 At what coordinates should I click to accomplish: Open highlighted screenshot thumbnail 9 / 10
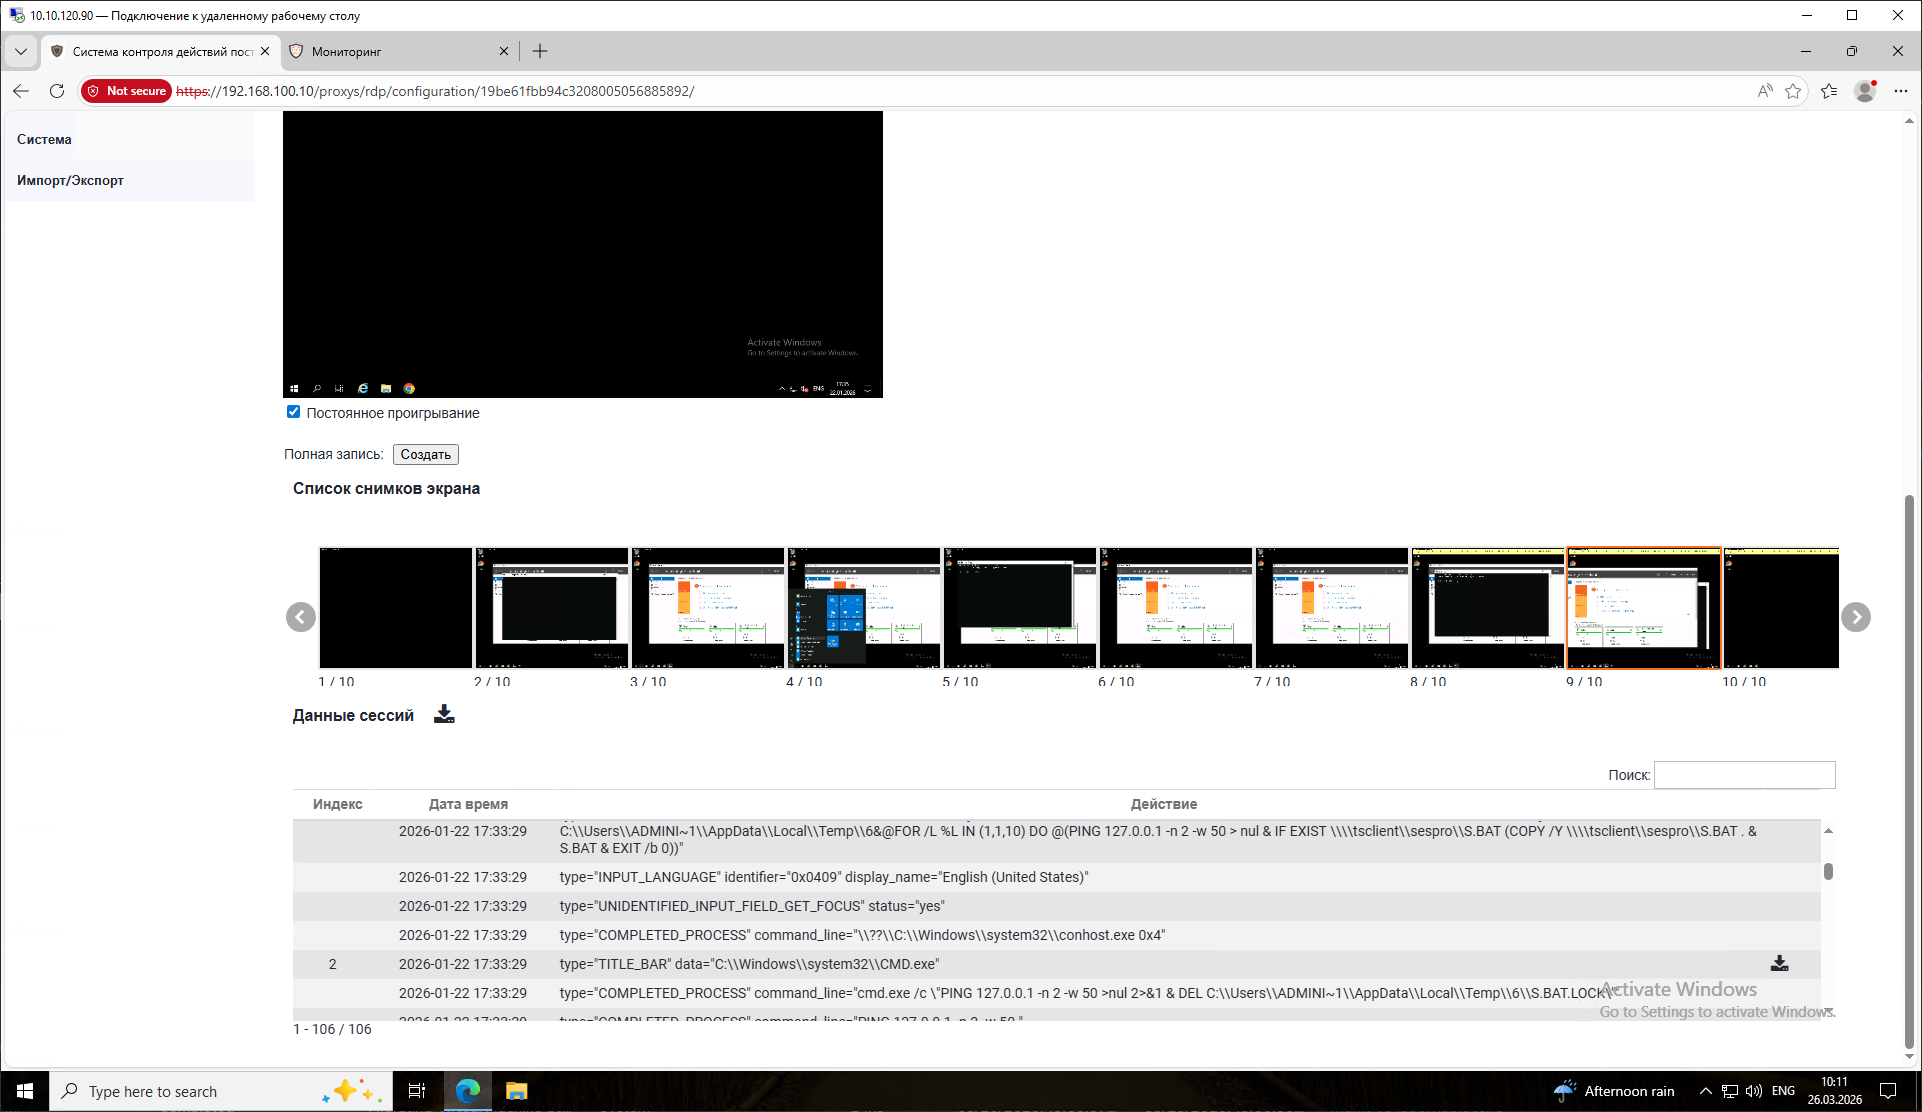1643,607
